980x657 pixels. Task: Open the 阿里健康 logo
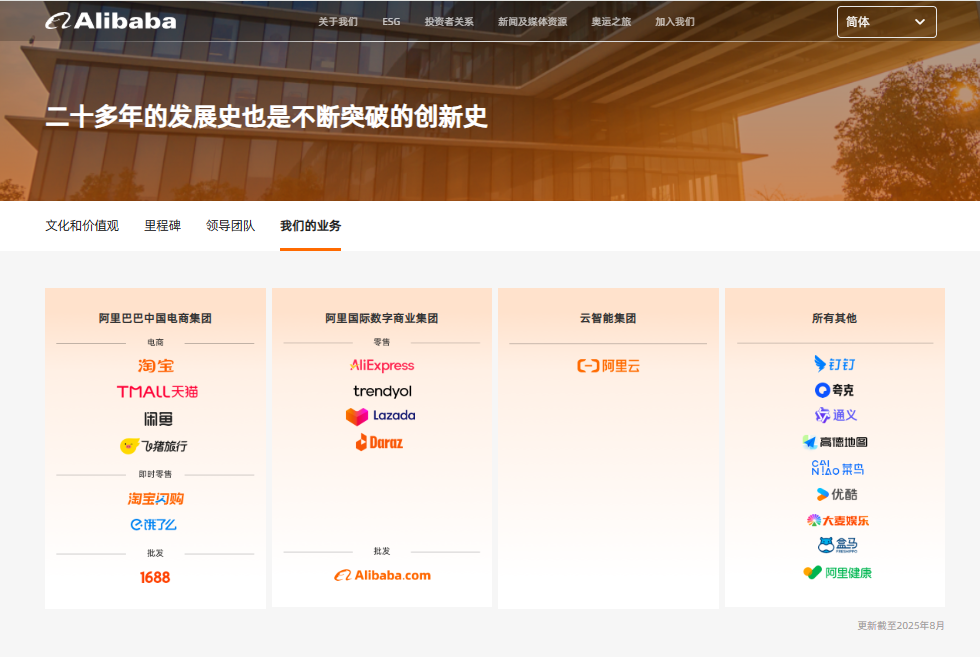(x=838, y=573)
